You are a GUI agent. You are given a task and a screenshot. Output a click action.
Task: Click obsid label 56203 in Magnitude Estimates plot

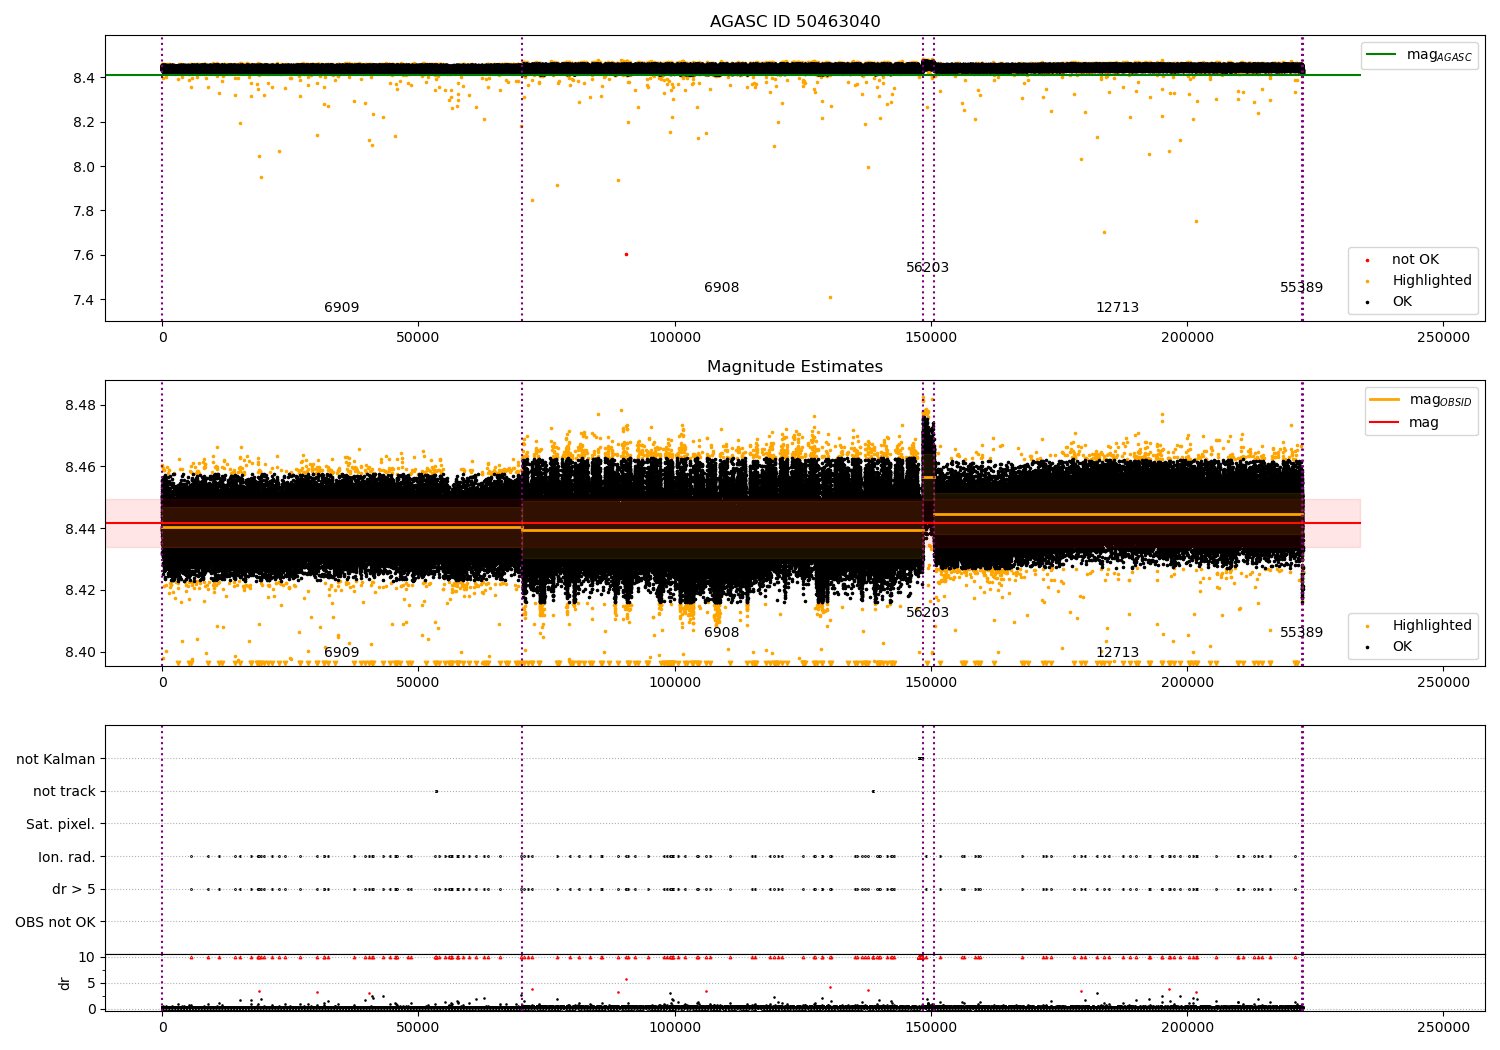927,613
